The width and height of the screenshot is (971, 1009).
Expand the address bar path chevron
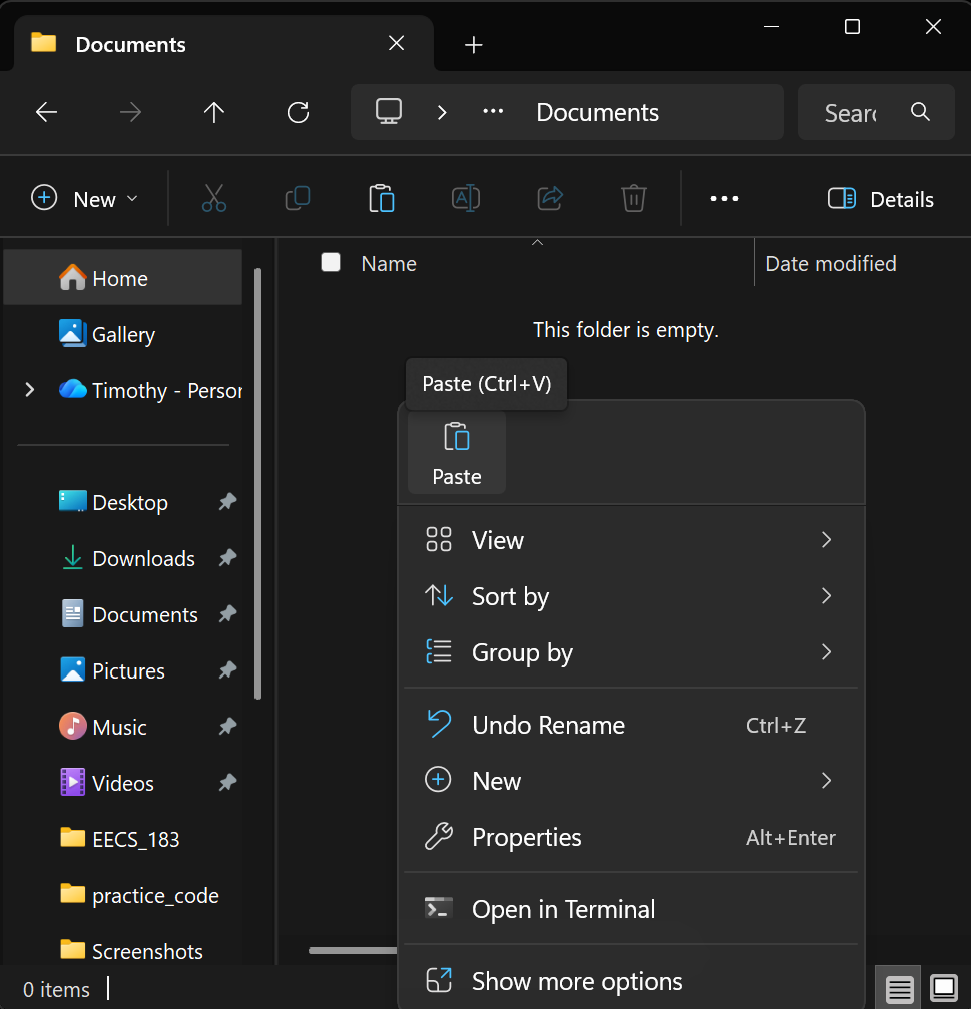442,113
